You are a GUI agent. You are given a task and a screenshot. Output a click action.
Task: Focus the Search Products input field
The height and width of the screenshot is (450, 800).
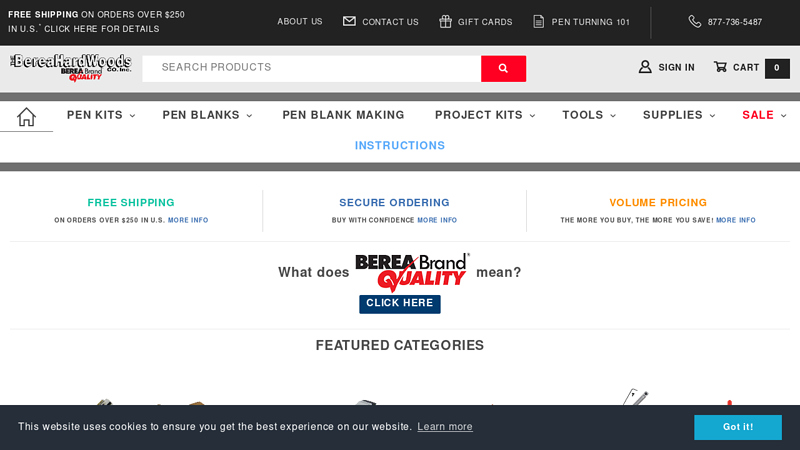[x=311, y=68]
